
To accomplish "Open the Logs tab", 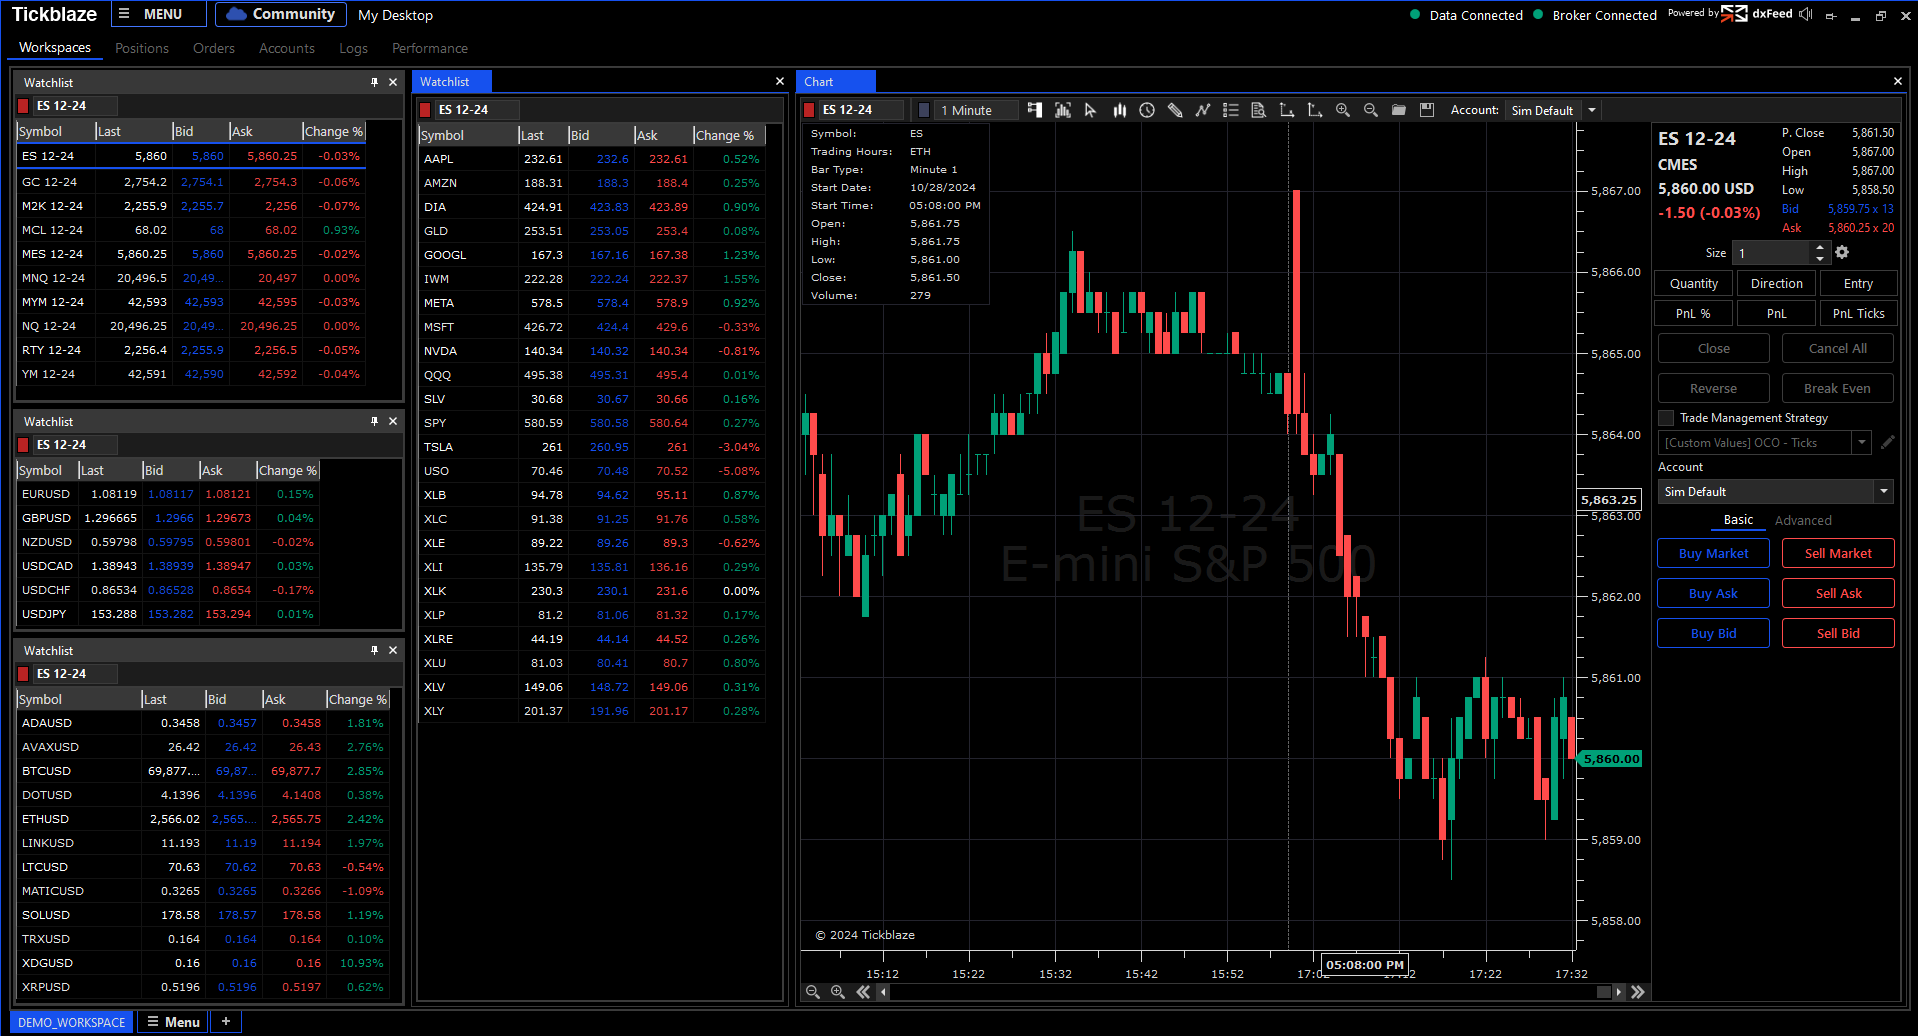I will pyautogui.click(x=353, y=48).
